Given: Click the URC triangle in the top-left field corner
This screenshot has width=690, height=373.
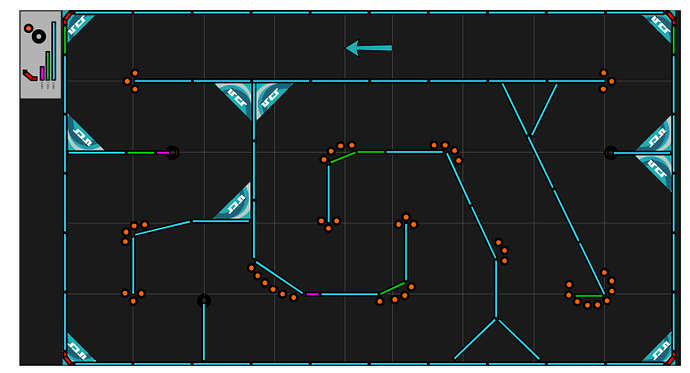Looking at the screenshot, I should point(77,26).
